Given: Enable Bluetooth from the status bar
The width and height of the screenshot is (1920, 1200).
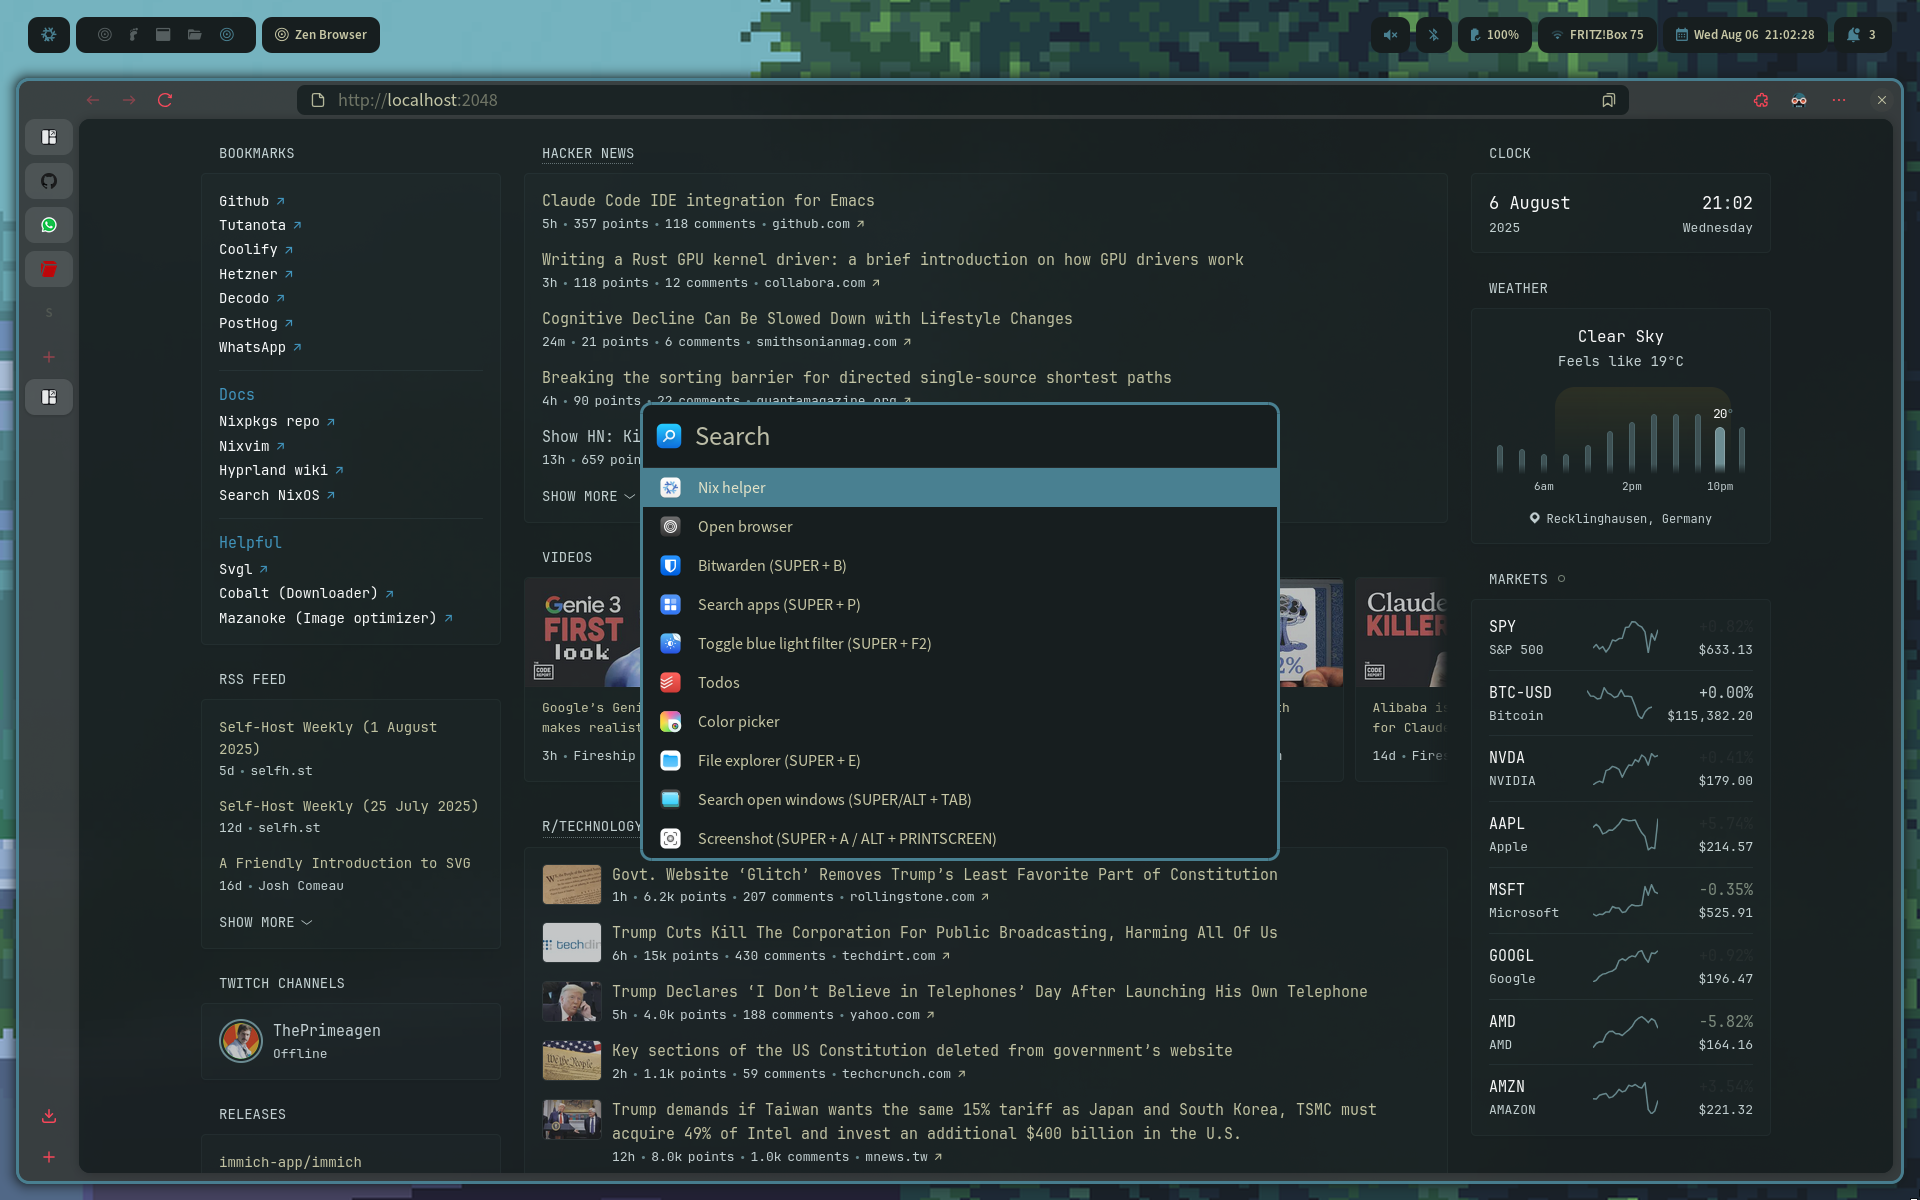Looking at the screenshot, I should (1434, 34).
